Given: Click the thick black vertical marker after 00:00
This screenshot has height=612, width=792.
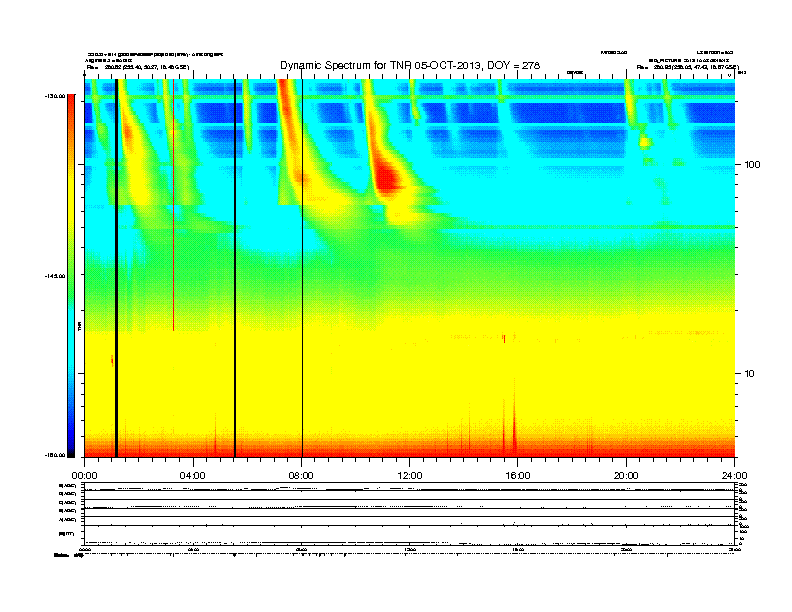Looking at the screenshot, I should point(116,268).
